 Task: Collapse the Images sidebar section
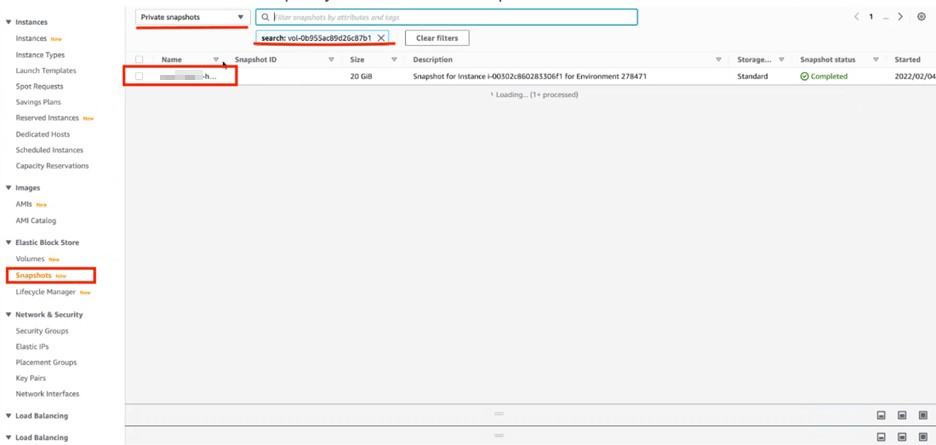(x=9, y=188)
